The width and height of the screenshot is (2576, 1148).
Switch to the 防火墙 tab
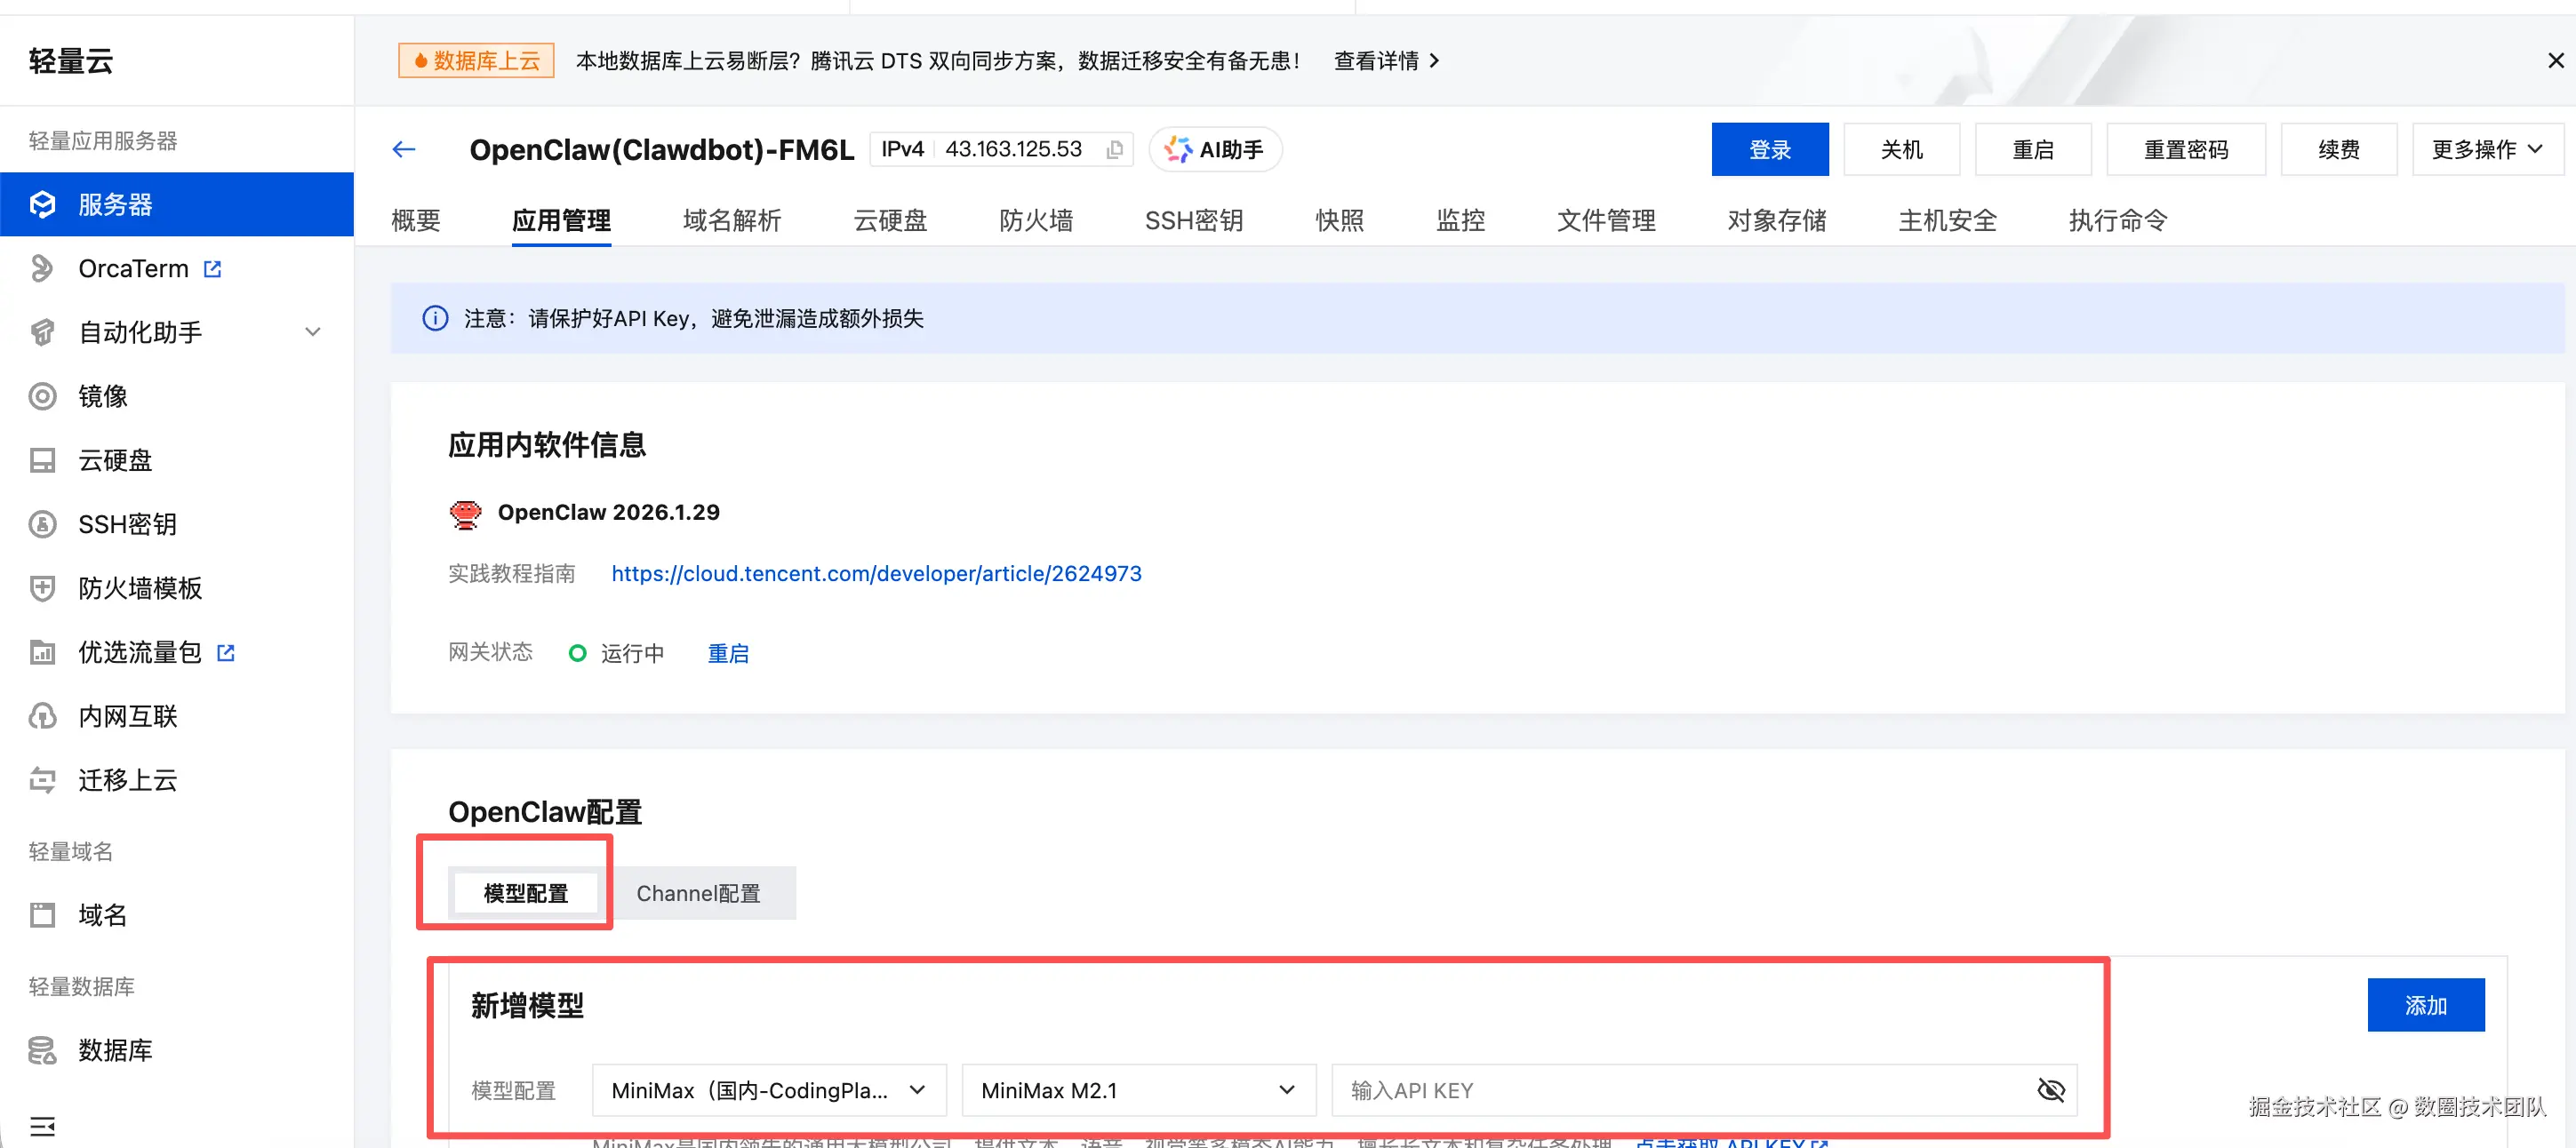tap(1036, 221)
